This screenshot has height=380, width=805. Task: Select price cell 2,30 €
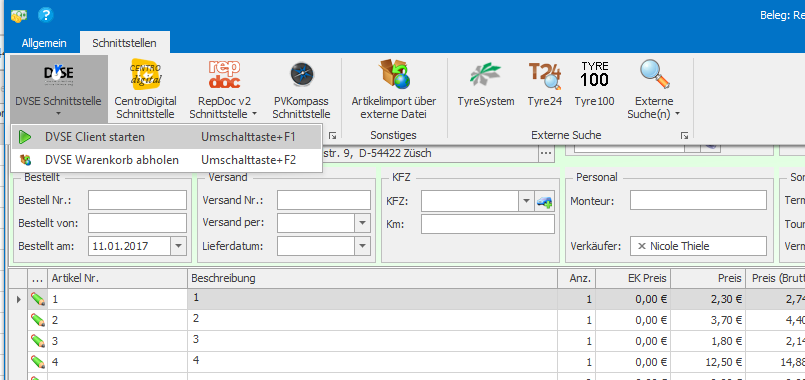[x=708, y=299]
